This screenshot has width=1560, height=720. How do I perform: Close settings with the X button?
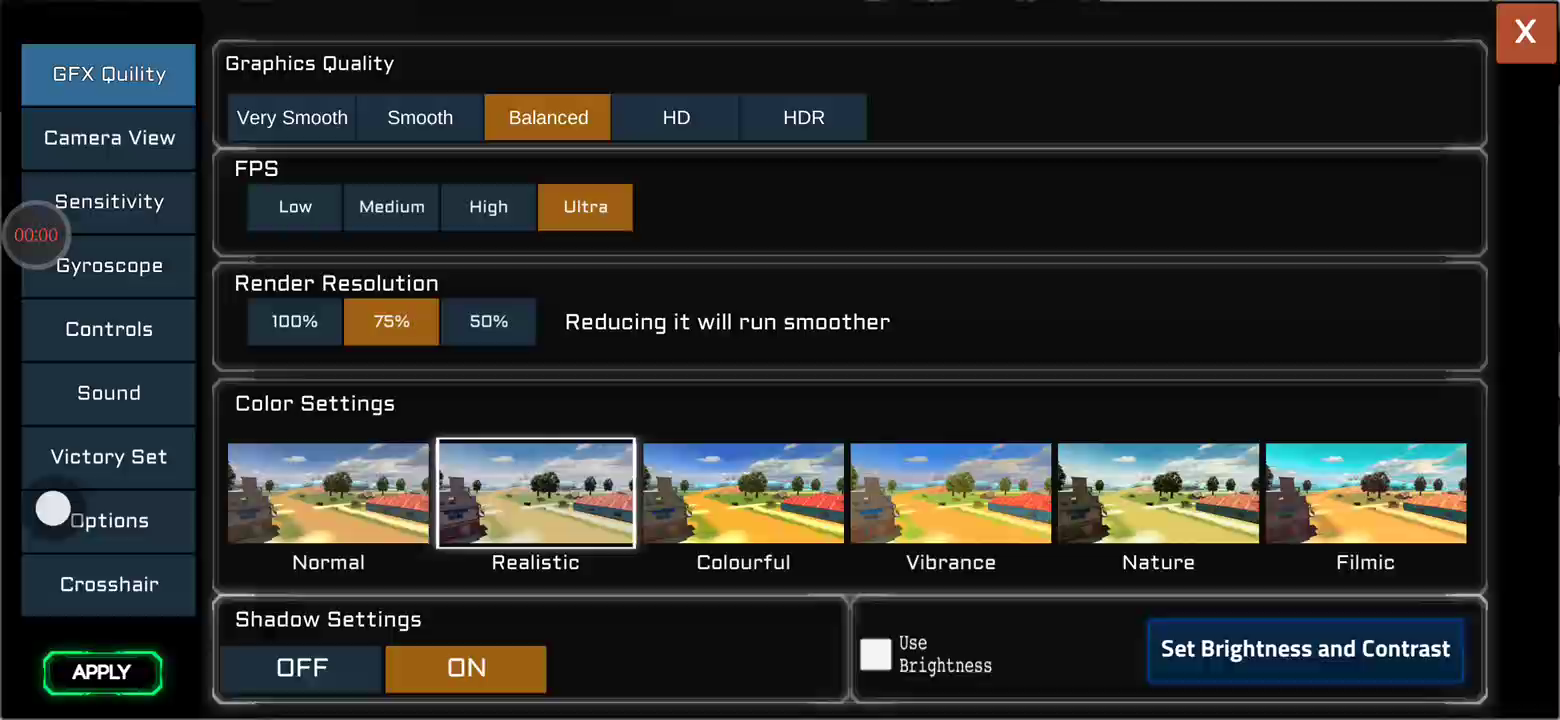coord(1525,33)
